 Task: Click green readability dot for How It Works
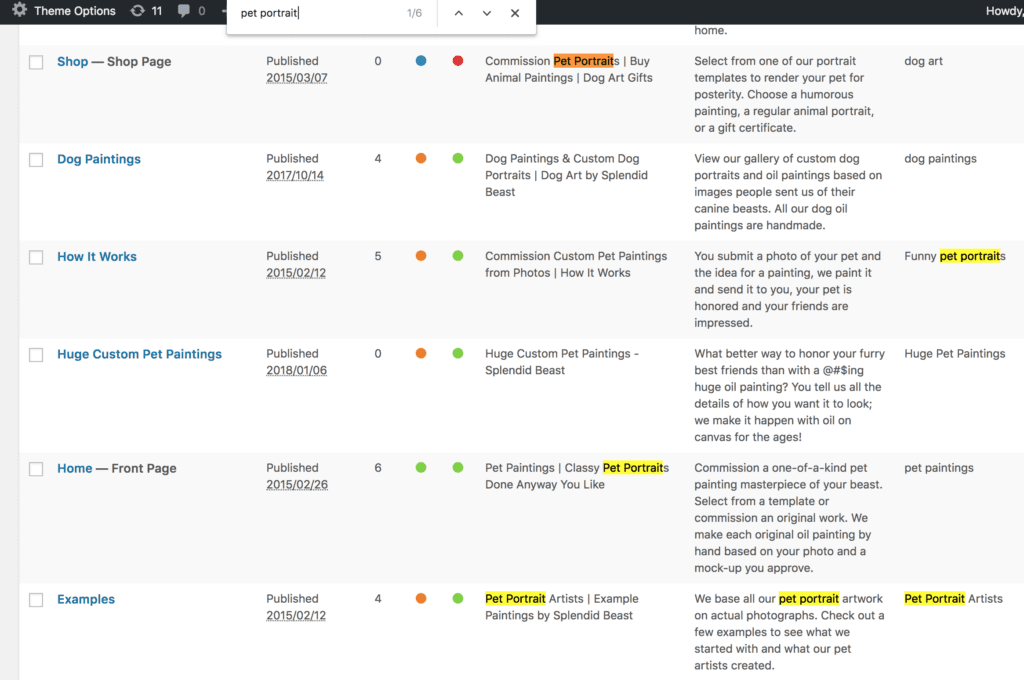(458, 255)
